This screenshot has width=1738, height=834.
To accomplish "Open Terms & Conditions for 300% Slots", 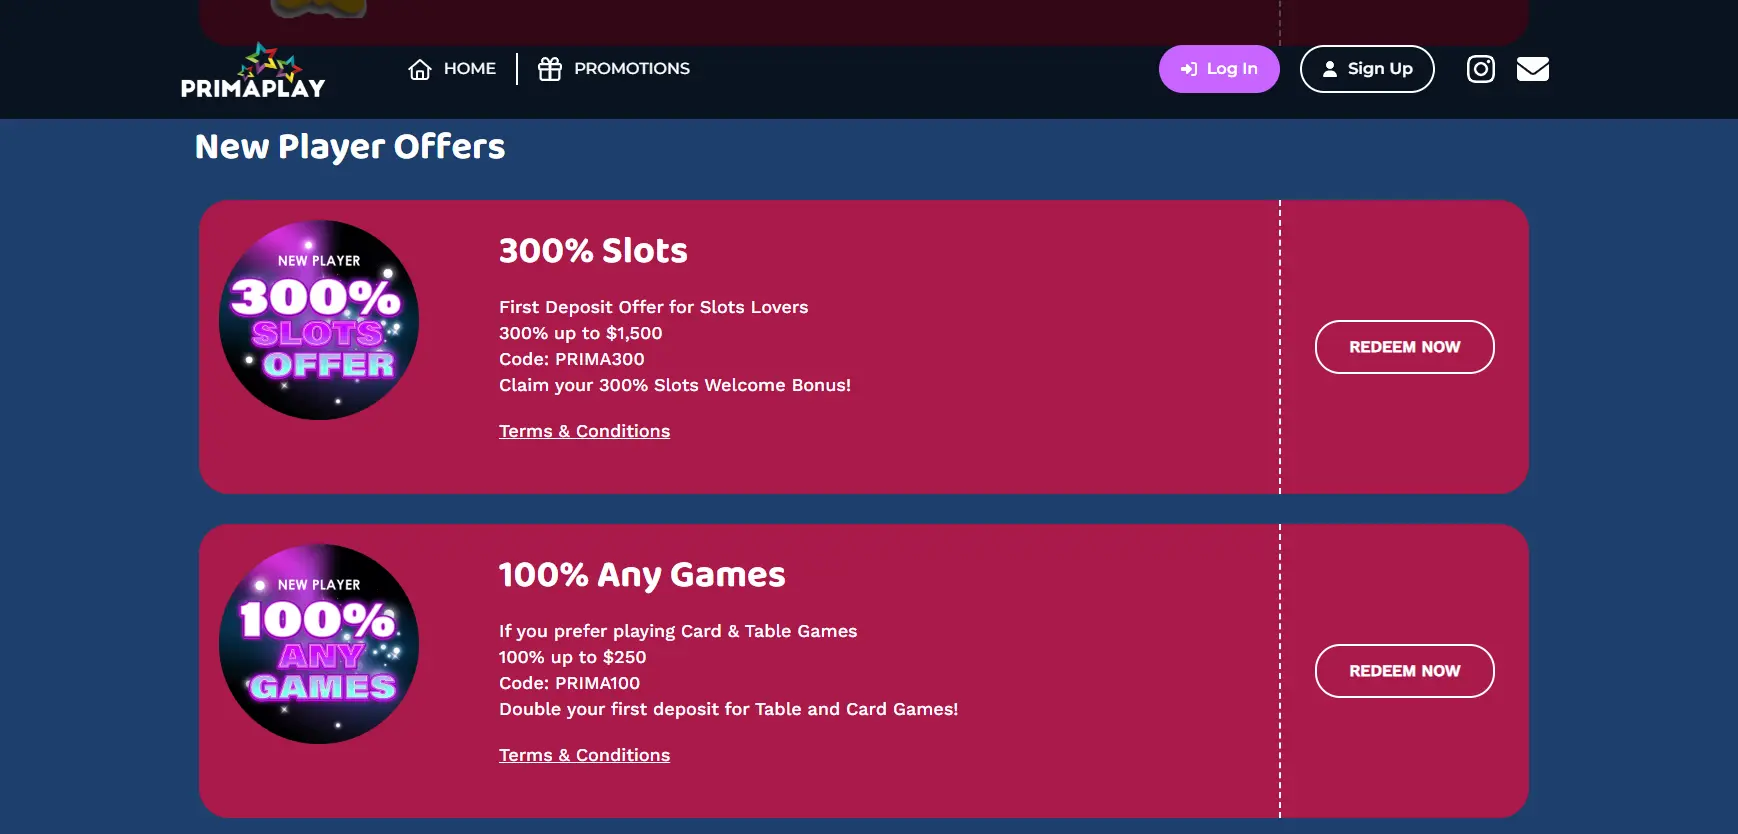I will 584,430.
